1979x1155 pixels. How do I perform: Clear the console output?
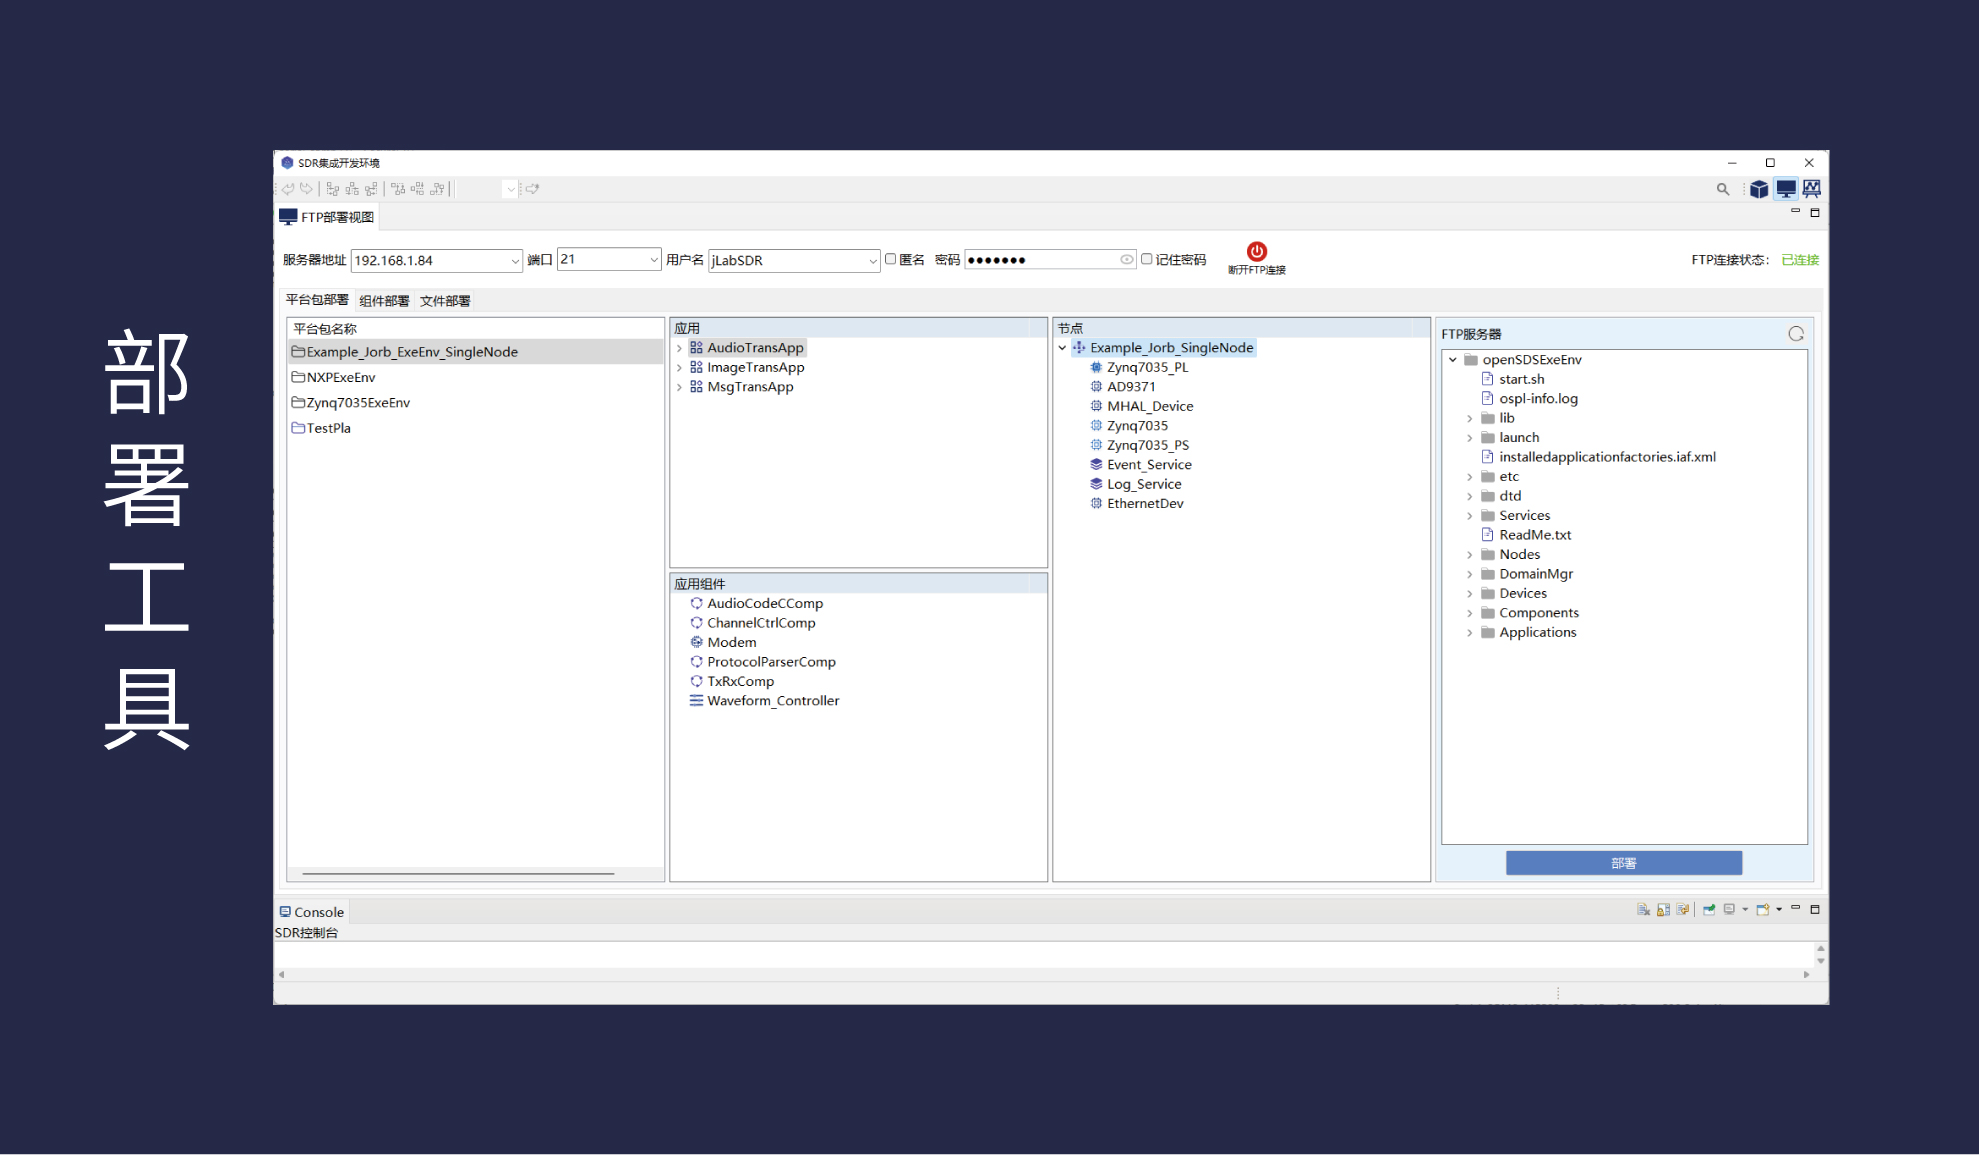(1643, 910)
